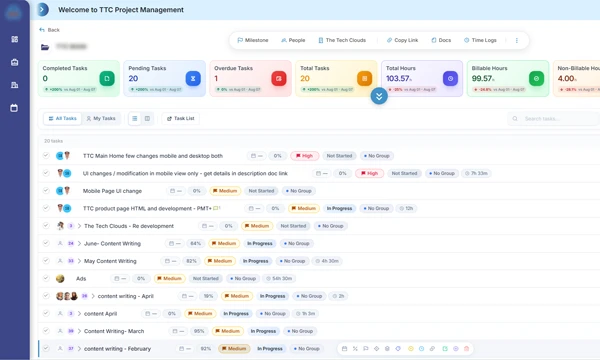Image resolution: width=600 pixels, height=360 pixels.
Task: Click In Progress status on June- Content Writing
Action: point(259,243)
